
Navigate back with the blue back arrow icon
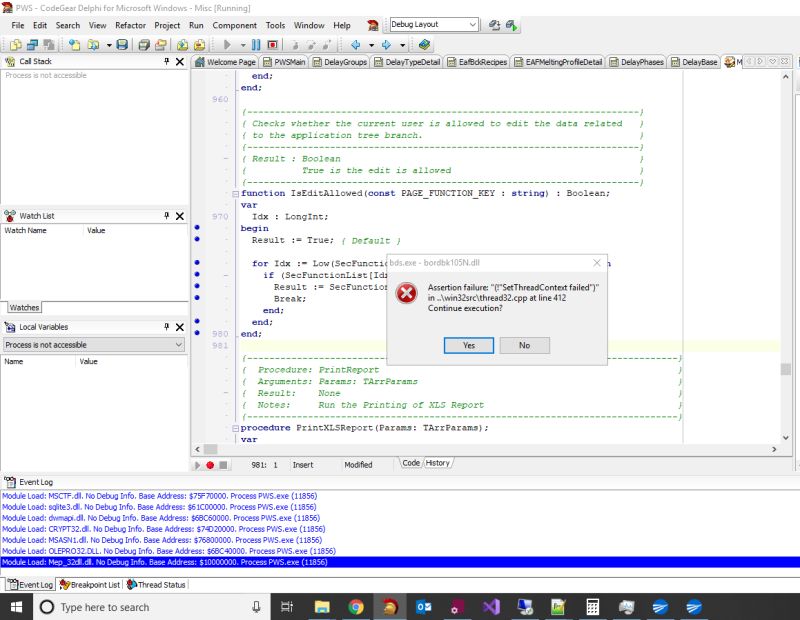[x=356, y=45]
